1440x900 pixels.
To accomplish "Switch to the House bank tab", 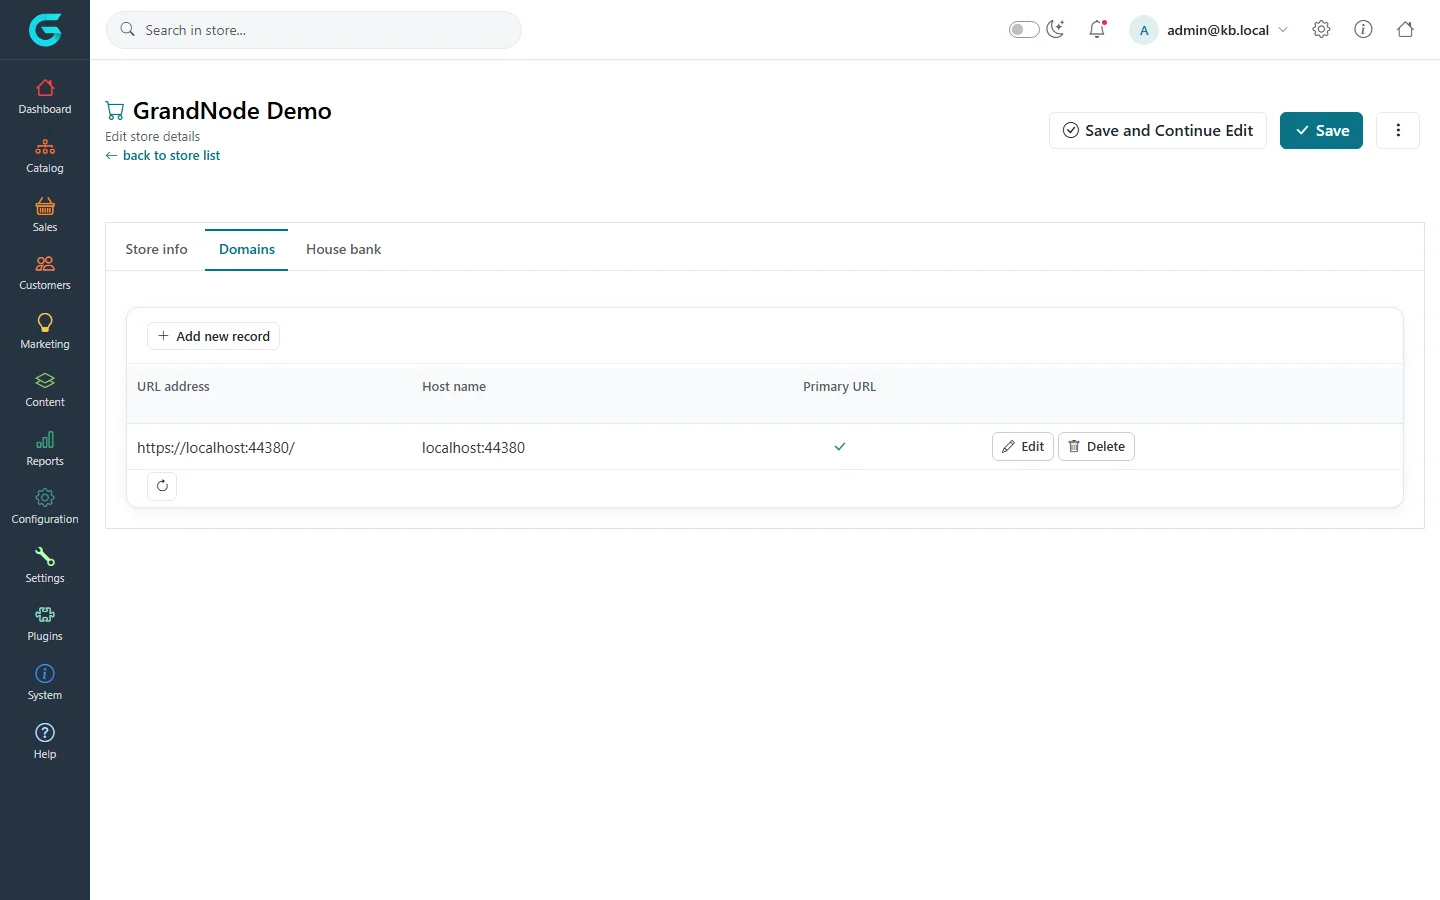I will 343,249.
